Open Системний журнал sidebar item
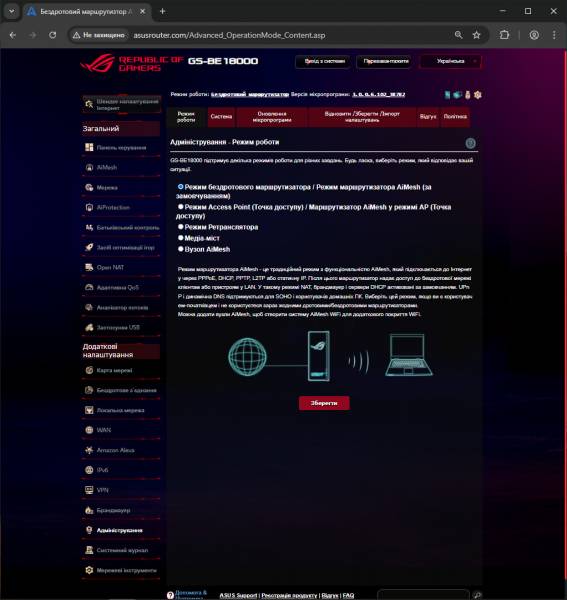This screenshot has height=600, width=567. coord(121,550)
